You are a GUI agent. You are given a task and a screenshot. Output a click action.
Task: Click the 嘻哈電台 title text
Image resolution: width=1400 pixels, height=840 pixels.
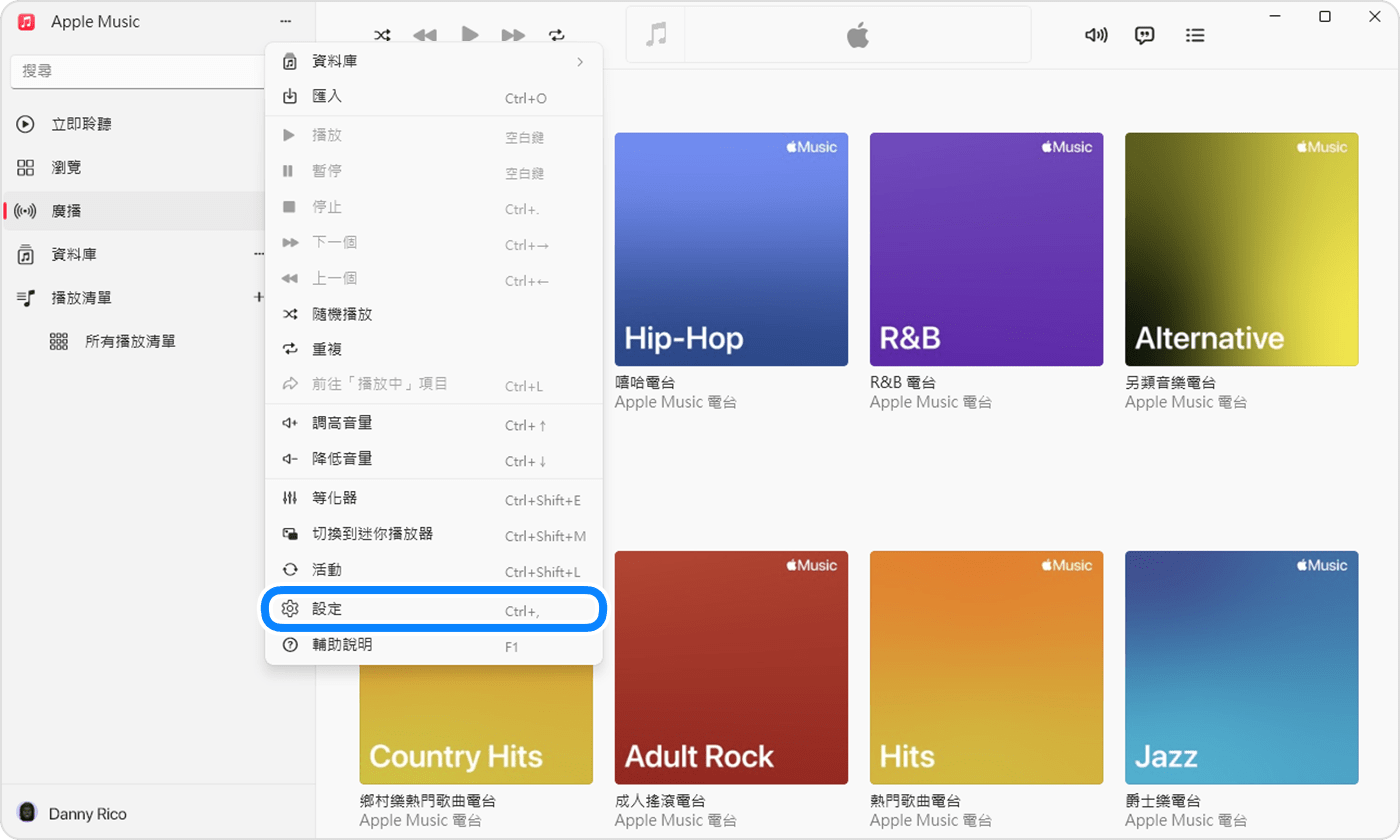click(x=645, y=383)
